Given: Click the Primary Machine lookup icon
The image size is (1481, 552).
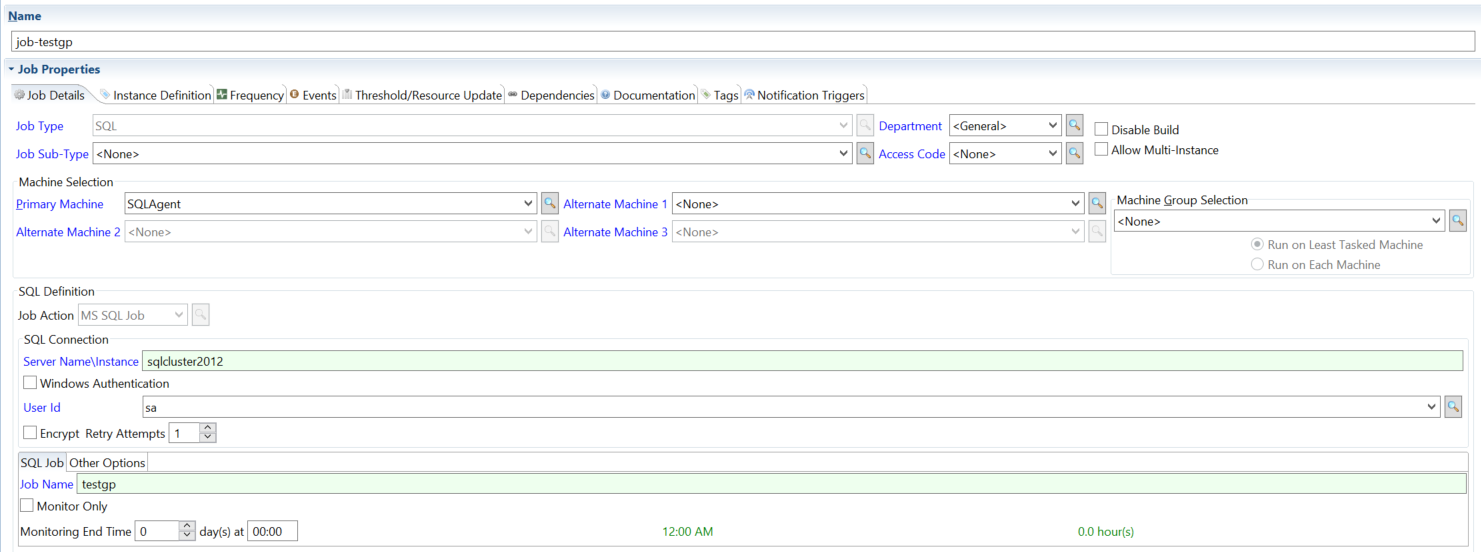Looking at the screenshot, I should [x=550, y=204].
